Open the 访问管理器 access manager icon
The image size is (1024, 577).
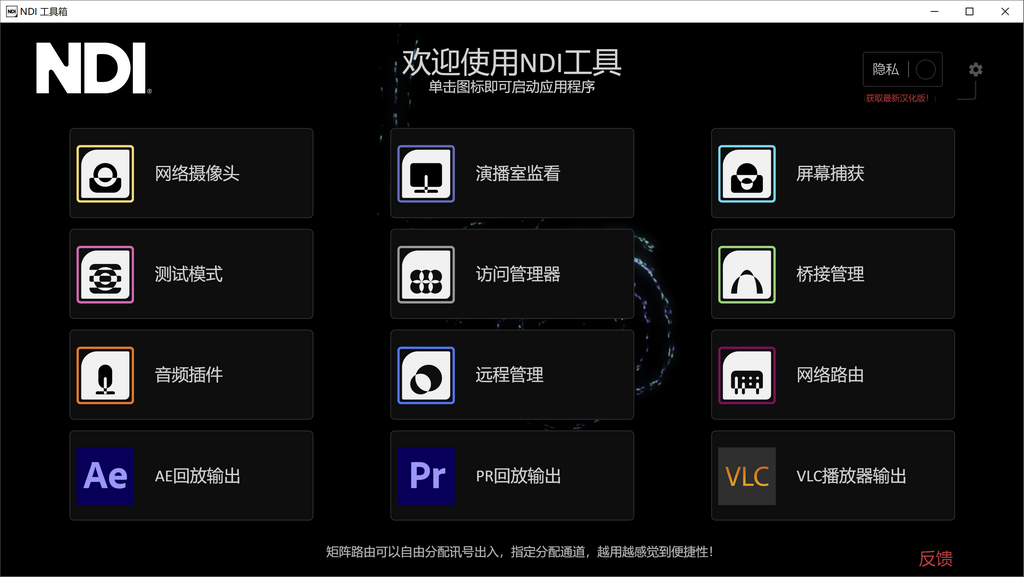(426, 275)
